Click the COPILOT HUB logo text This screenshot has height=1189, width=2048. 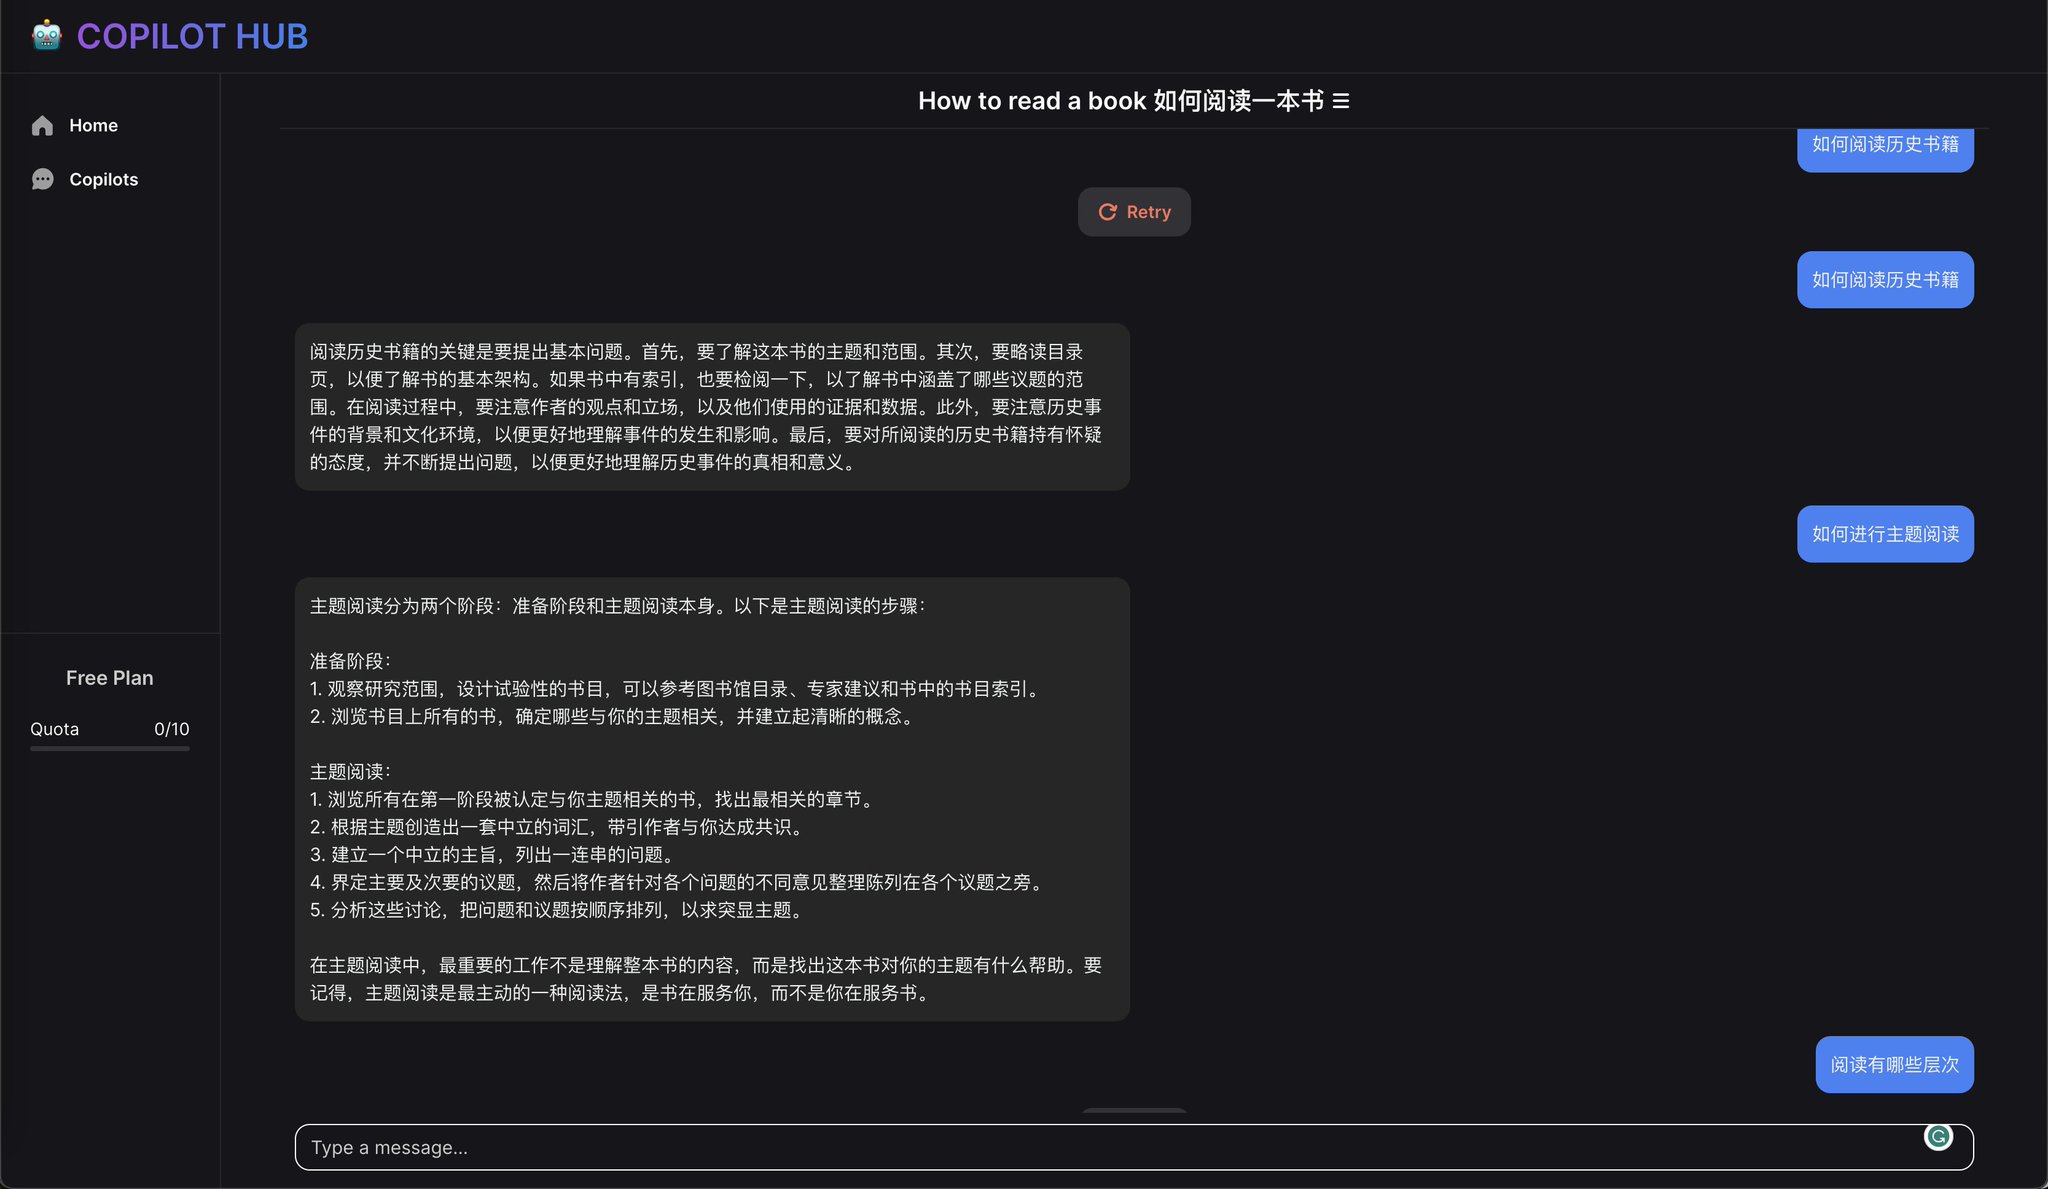click(x=193, y=36)
